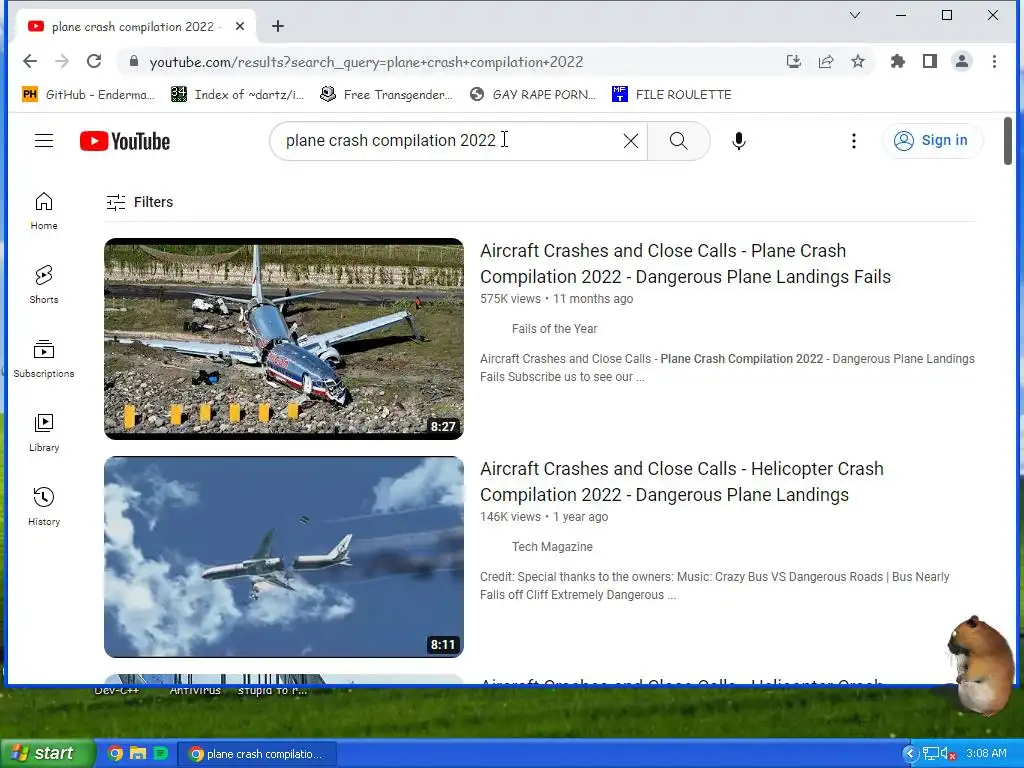1024x768 pixels.
Task: Open FILE ROULETTE bookmark
Action: point(672,95)
